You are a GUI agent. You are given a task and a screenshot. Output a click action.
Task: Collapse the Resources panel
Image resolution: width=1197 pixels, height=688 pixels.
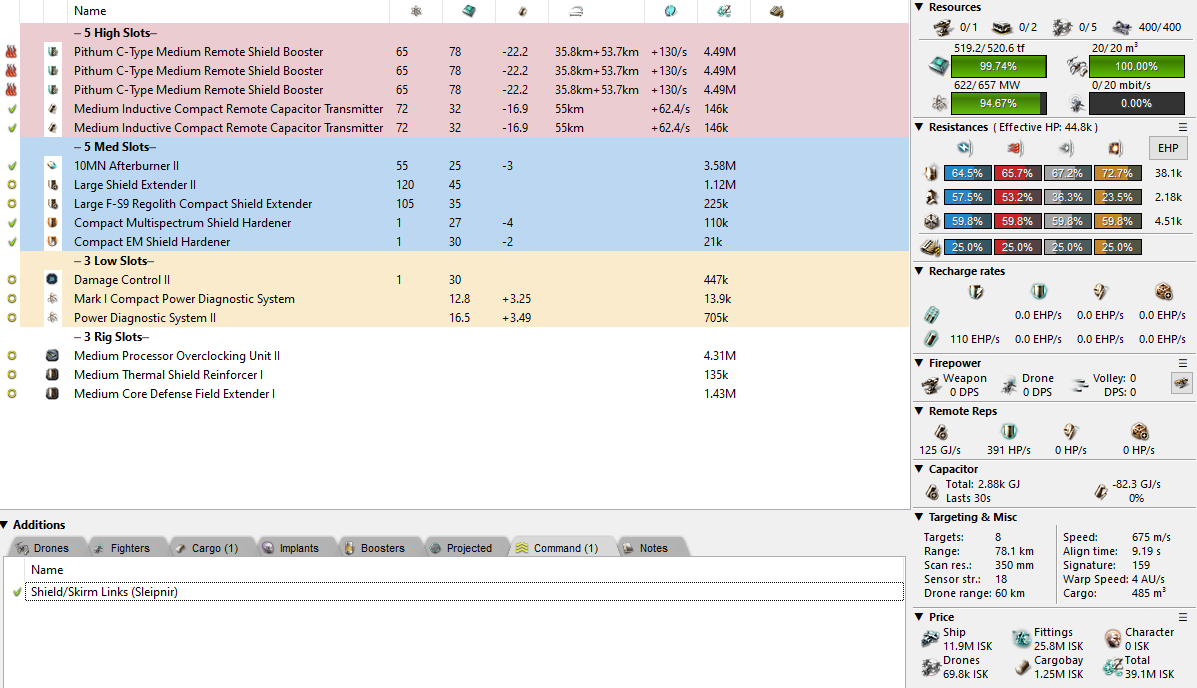coord(920,7)
